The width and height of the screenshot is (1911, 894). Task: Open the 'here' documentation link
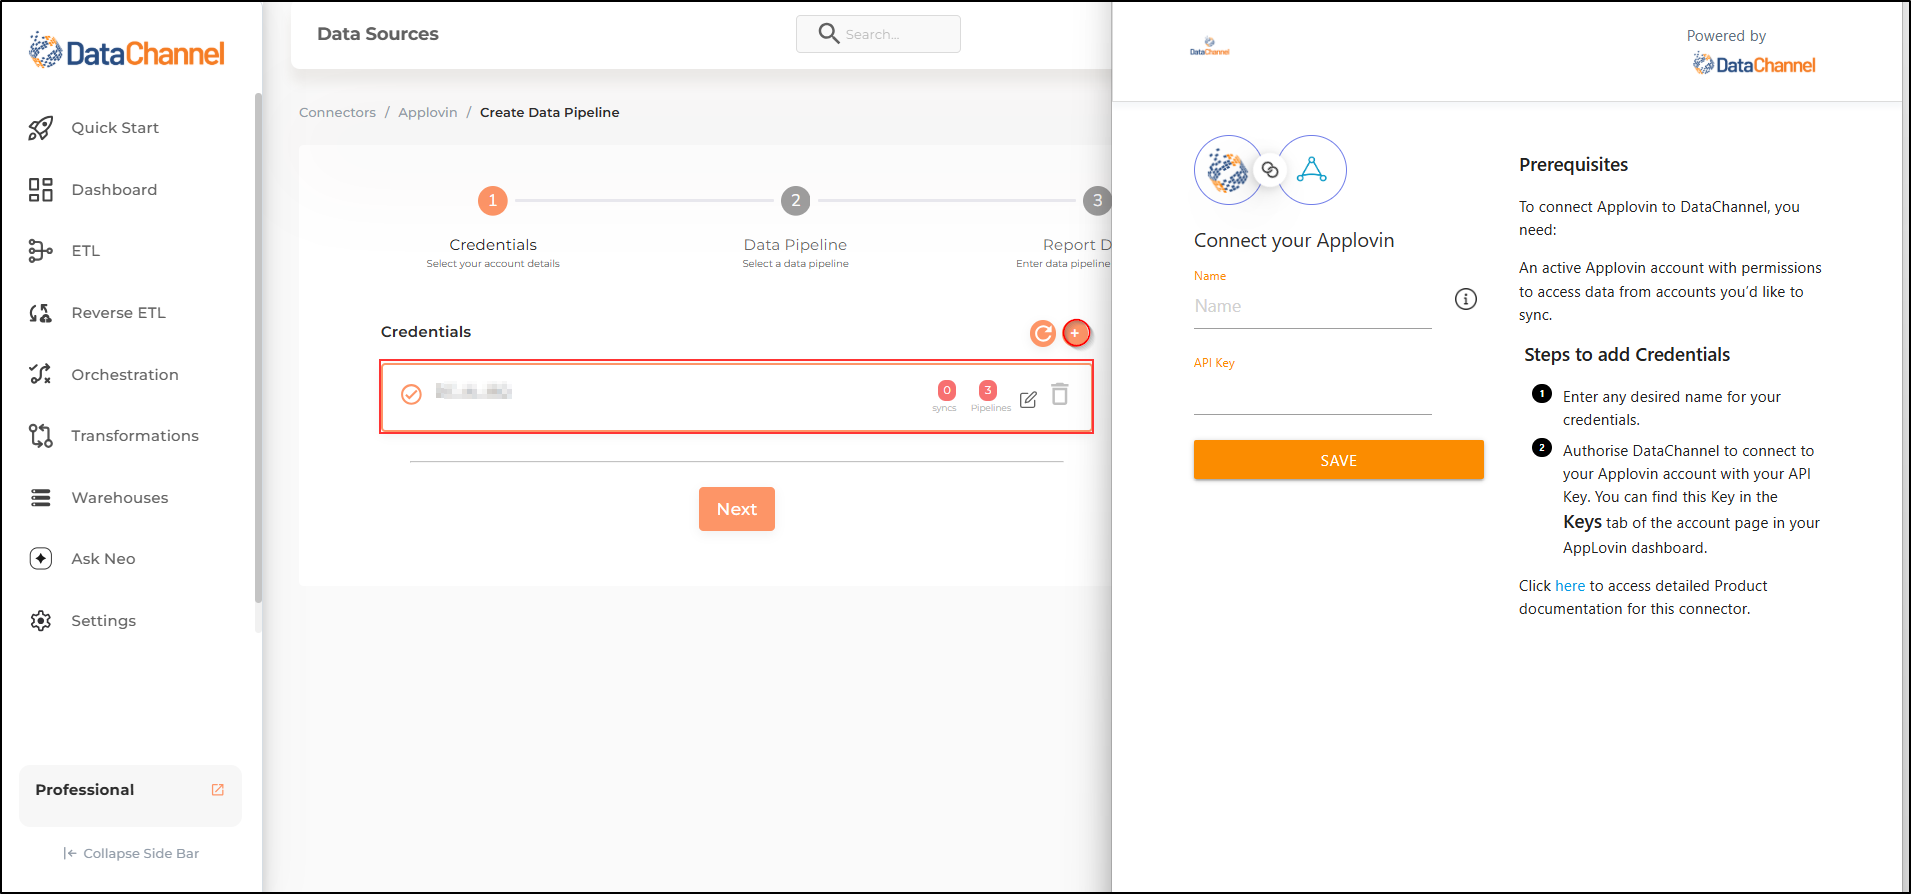tap(1570, 586)
